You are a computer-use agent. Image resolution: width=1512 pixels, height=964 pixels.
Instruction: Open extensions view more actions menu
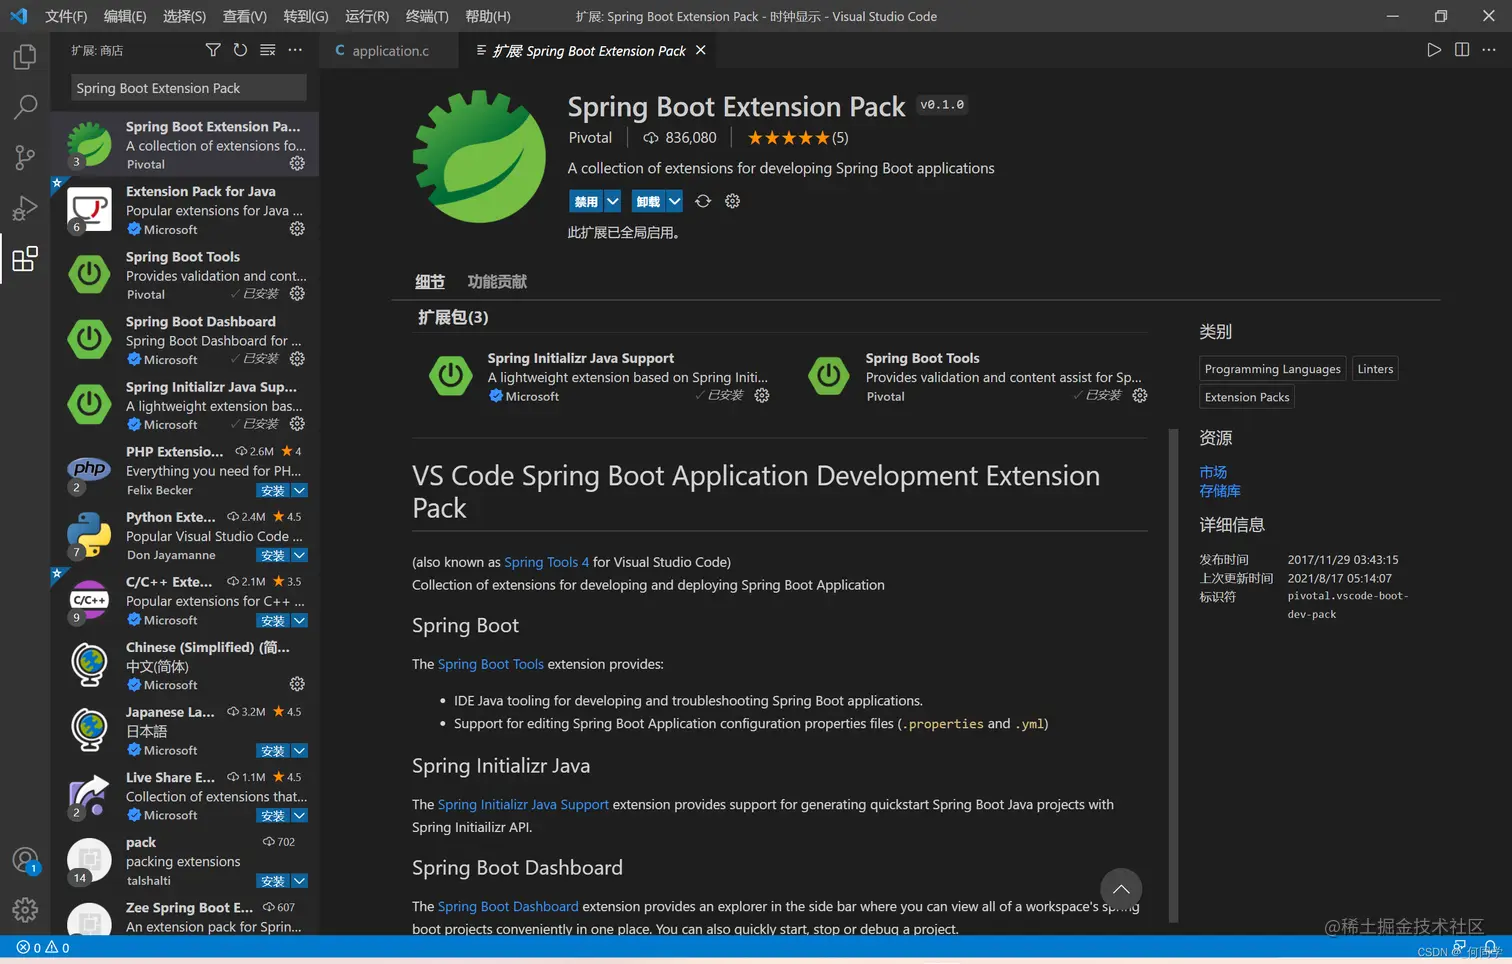[x=295, y=50]
